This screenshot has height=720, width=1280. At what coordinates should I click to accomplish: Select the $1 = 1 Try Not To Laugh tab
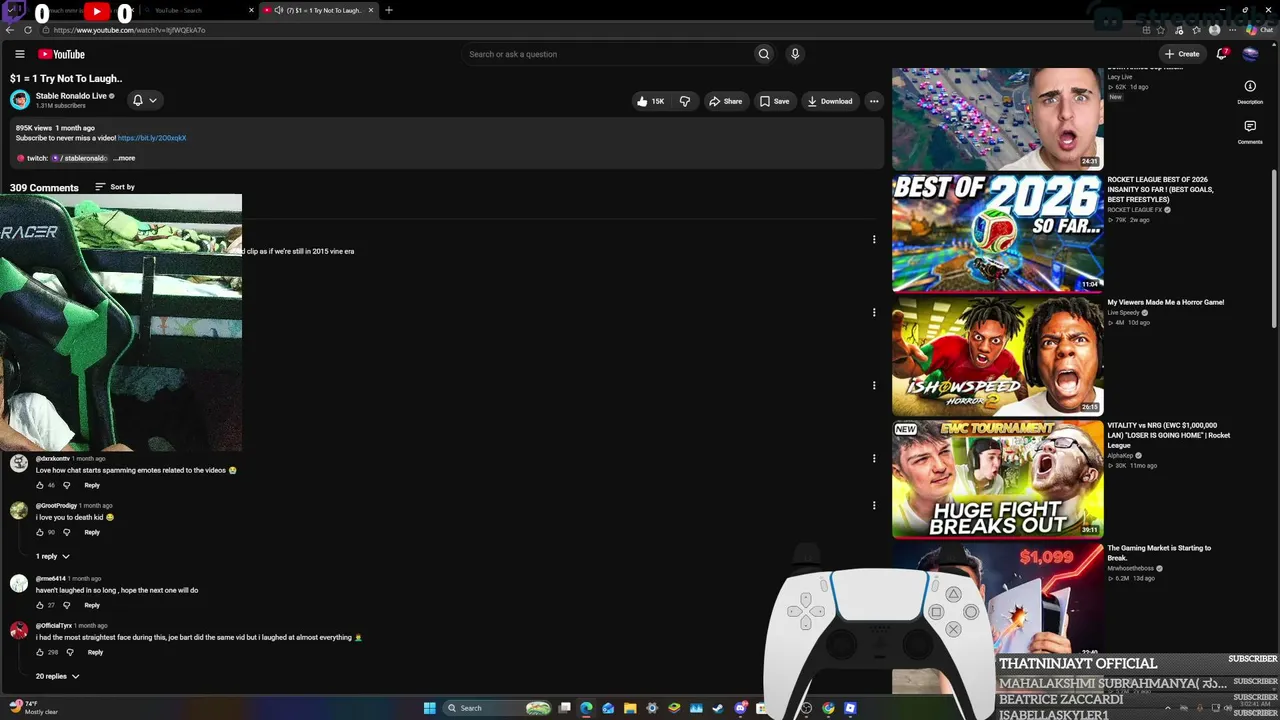(x=320, y=10)
